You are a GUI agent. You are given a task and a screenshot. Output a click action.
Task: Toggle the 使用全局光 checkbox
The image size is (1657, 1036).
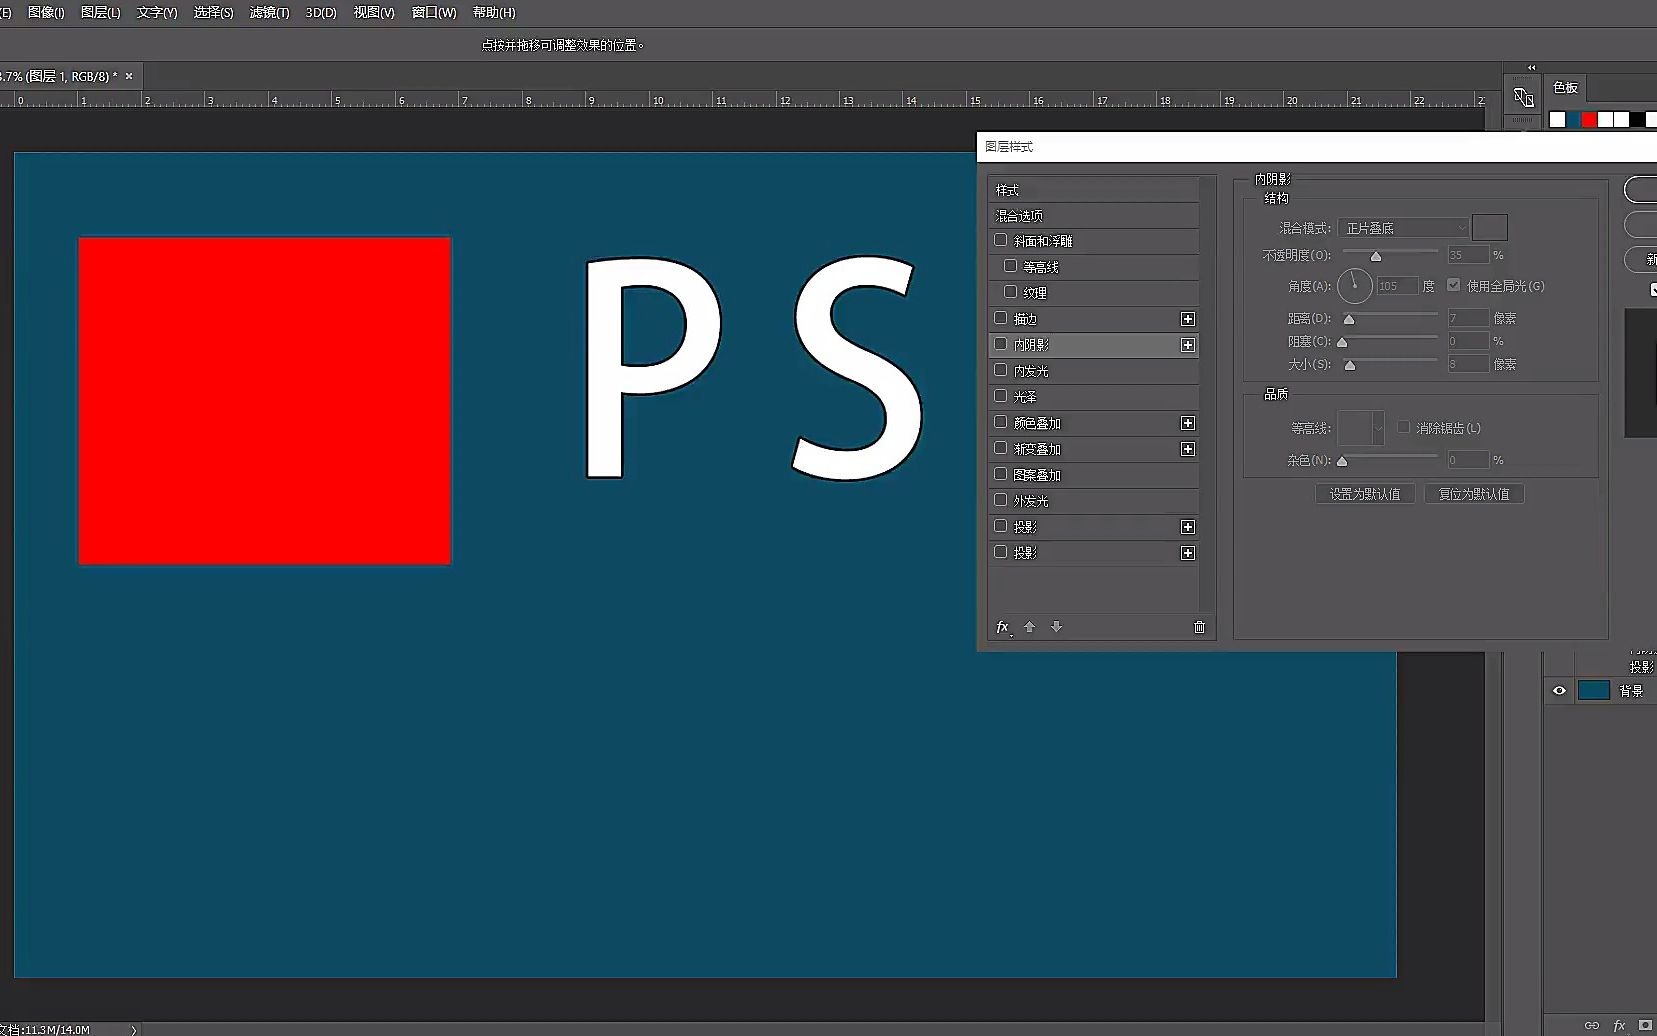[x=1454, y=285]
